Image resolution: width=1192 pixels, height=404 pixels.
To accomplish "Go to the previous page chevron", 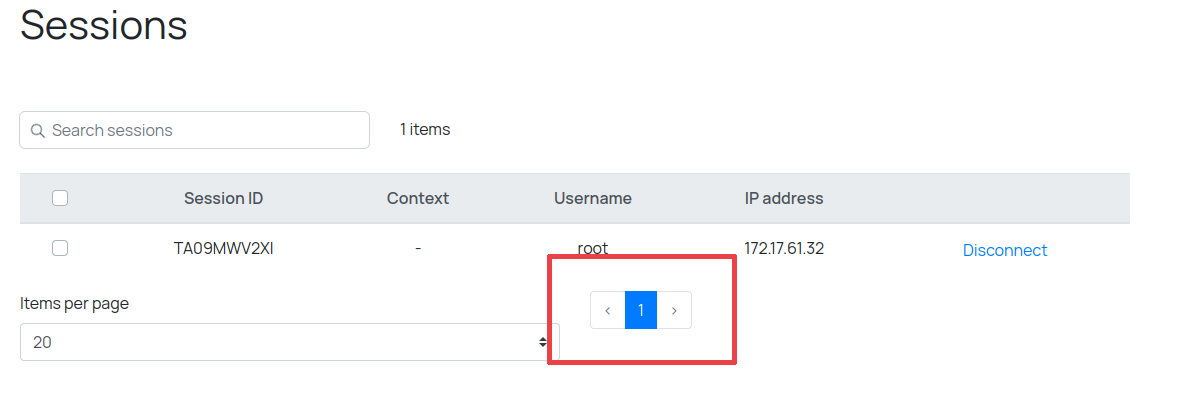I will [608, 310].
